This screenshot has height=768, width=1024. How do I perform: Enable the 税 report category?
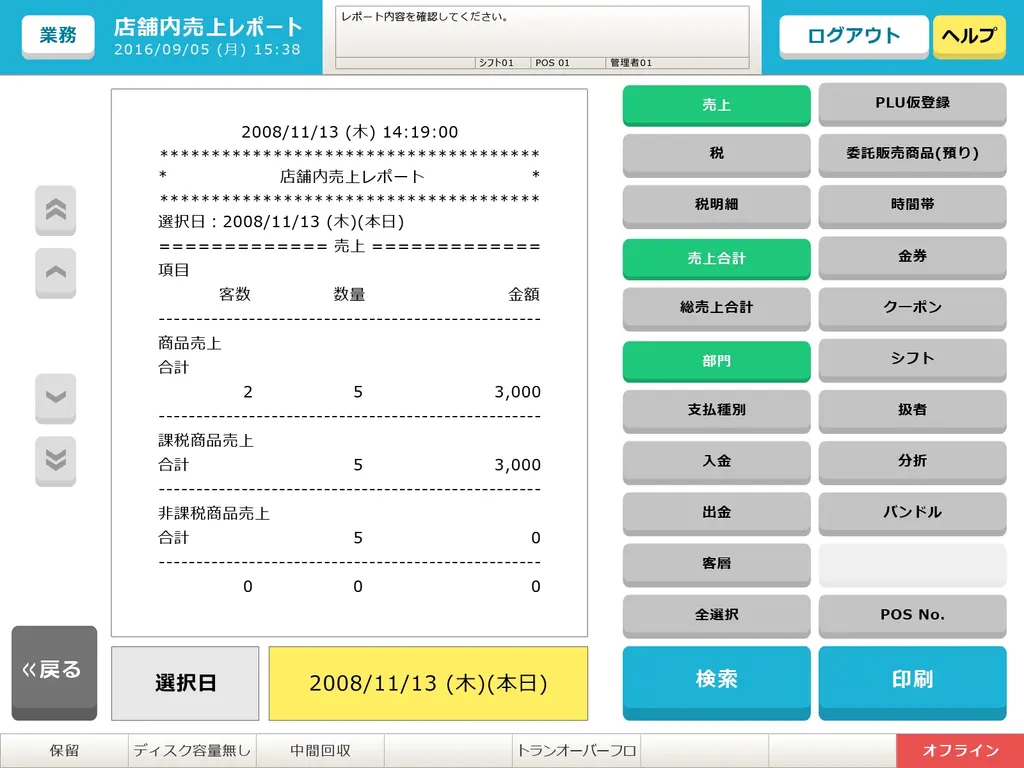(716, 154)
